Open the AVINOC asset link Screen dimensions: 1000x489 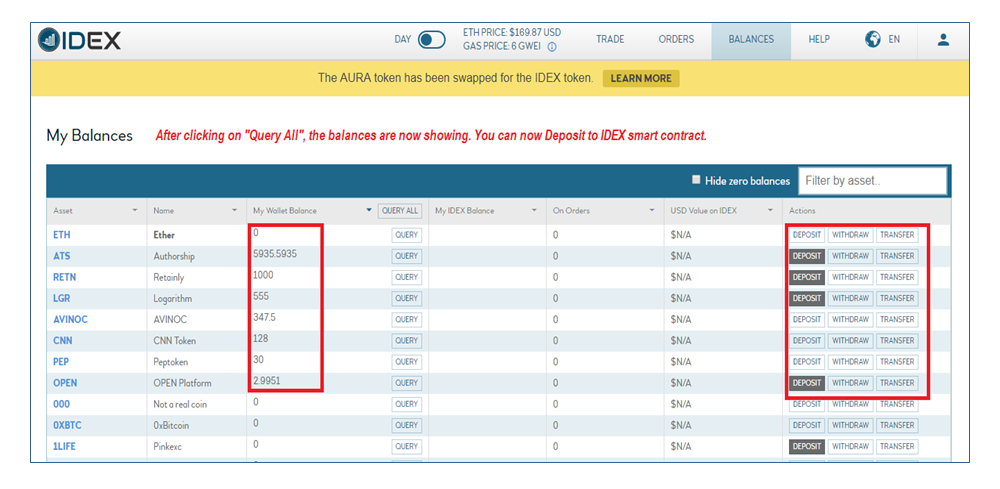click(x=70, y=319)
